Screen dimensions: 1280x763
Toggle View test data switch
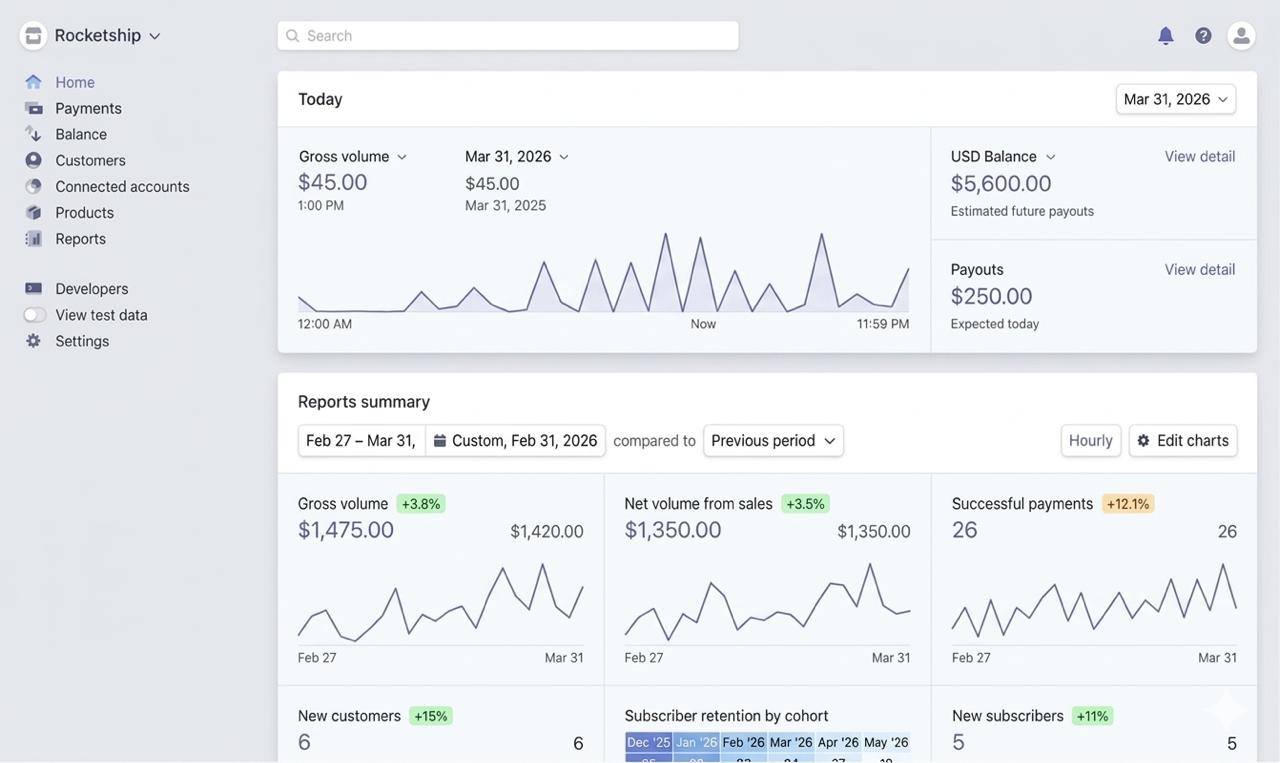click(35, 315)
